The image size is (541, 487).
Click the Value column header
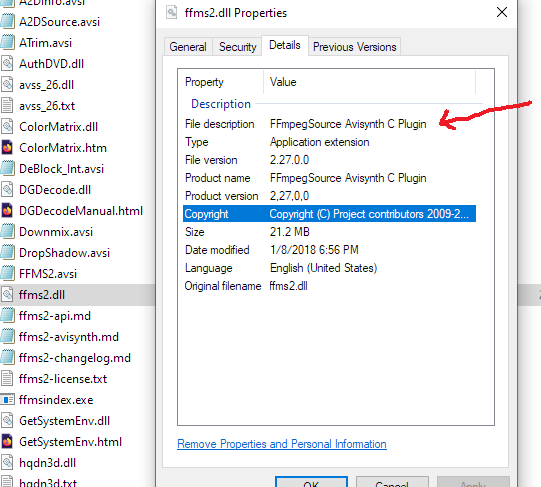369,82
